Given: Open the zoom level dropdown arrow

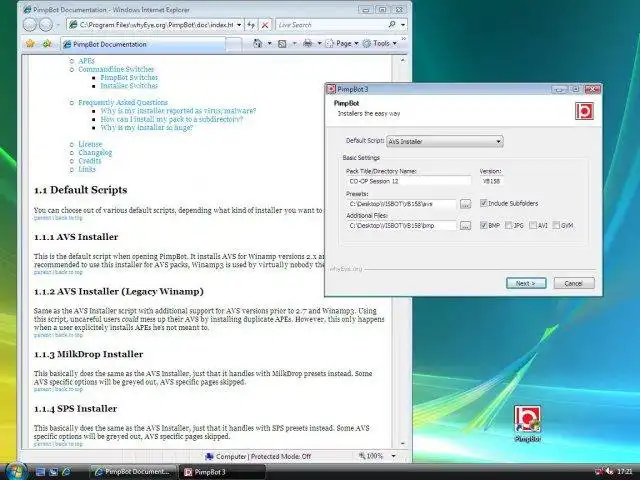Looking at the screenshot, I should 393,456.
